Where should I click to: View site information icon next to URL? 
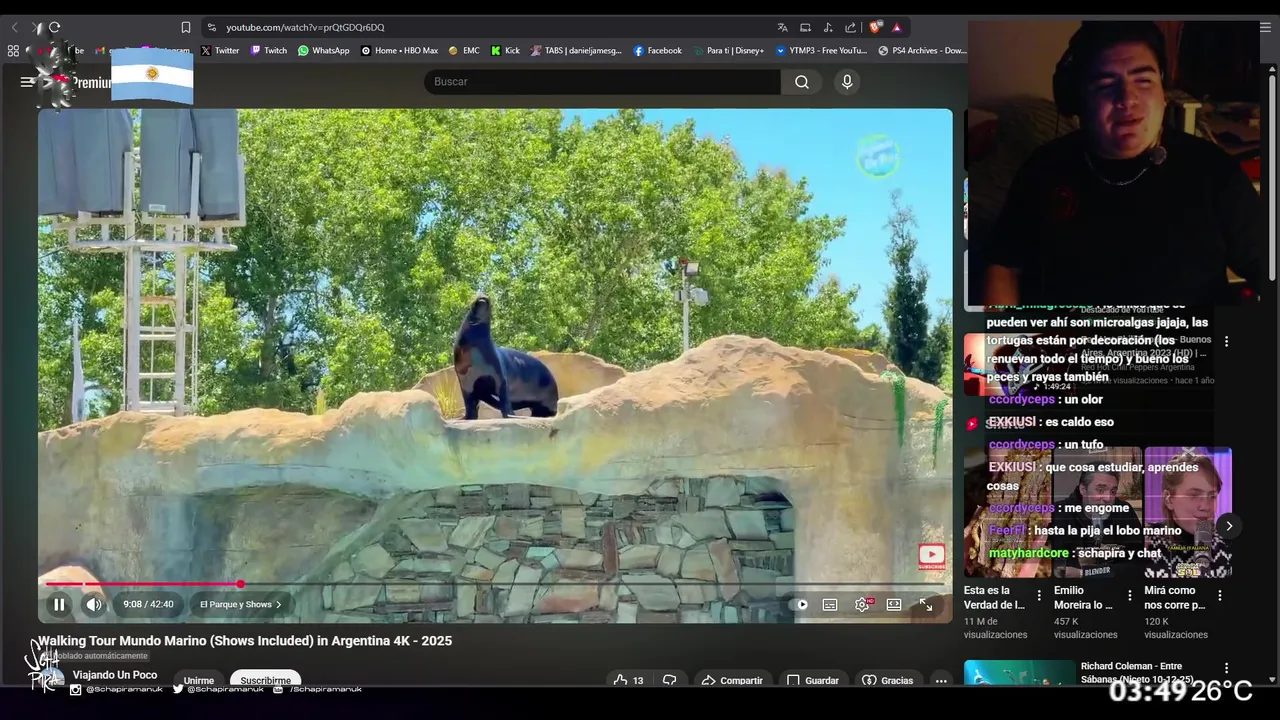pyautogui.click(x=211, y=27)
